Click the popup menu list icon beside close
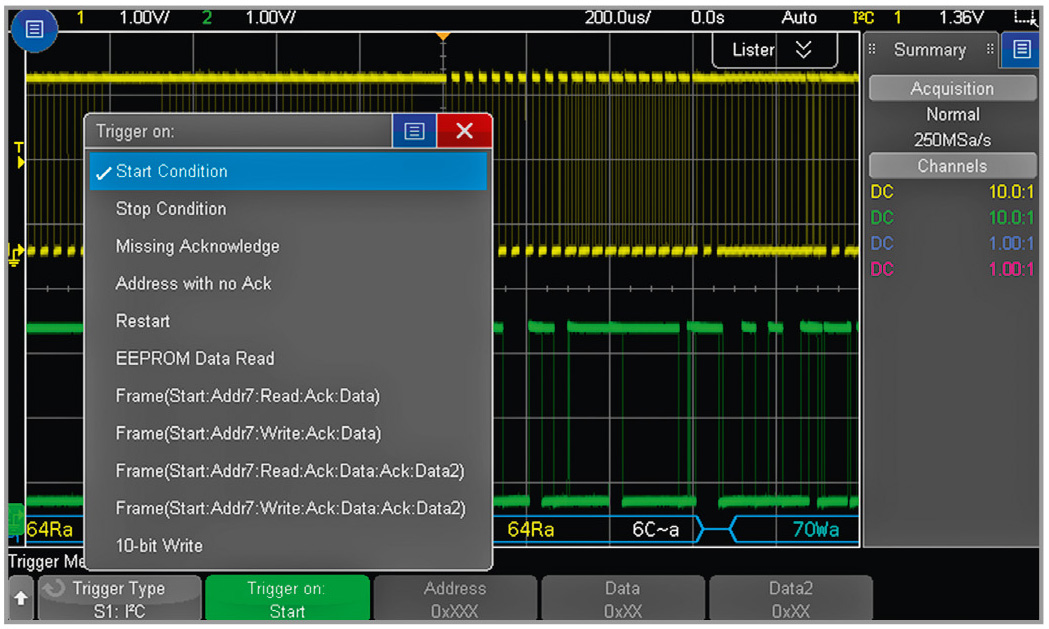Viewport: 1049px width, 629px height. pyautogui.click(x=414, y=131)
